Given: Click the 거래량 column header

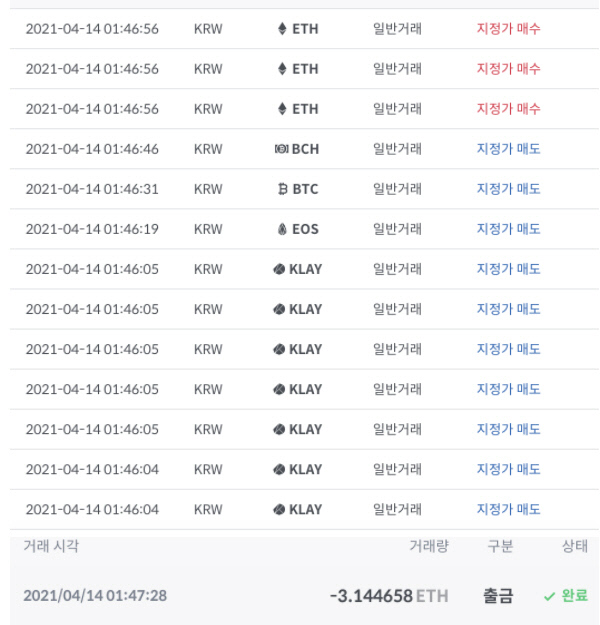Looking at the screenshot, I should 429,546.
